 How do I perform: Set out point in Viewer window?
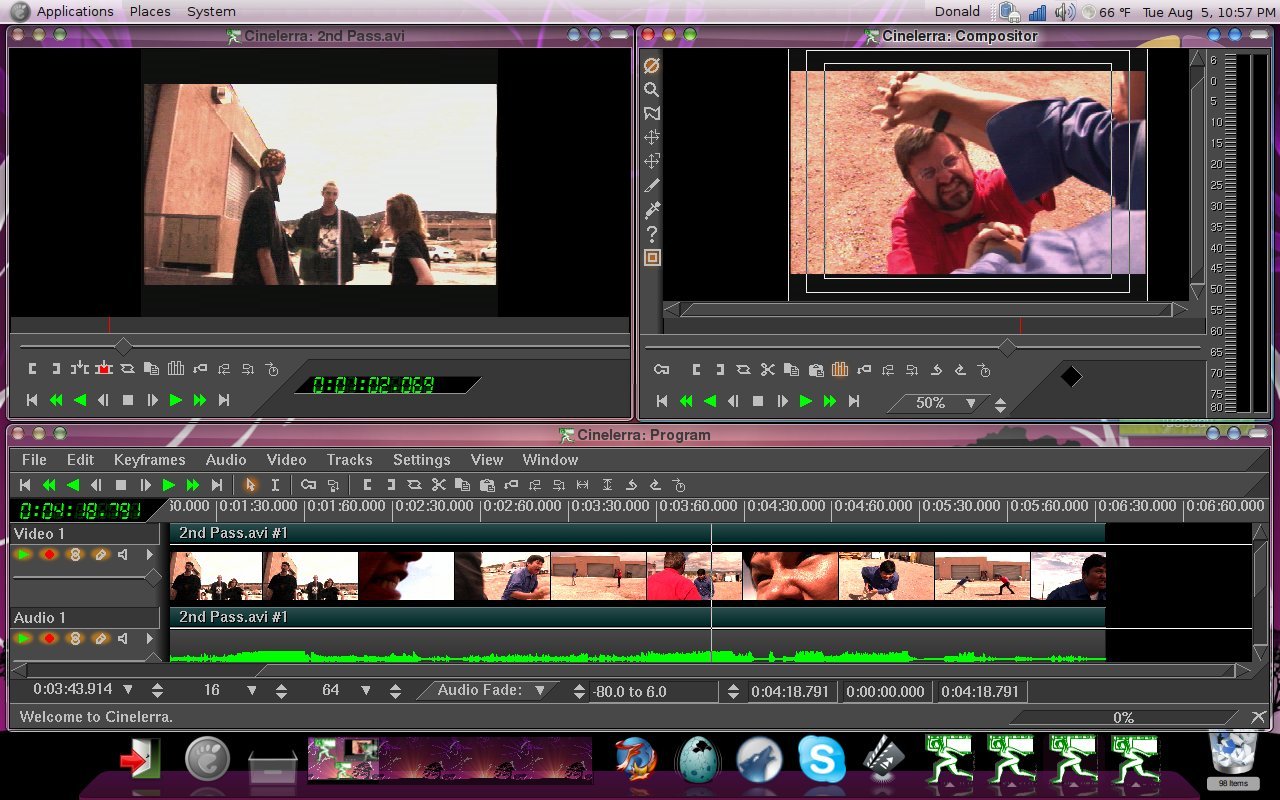[x=56, y=368]
